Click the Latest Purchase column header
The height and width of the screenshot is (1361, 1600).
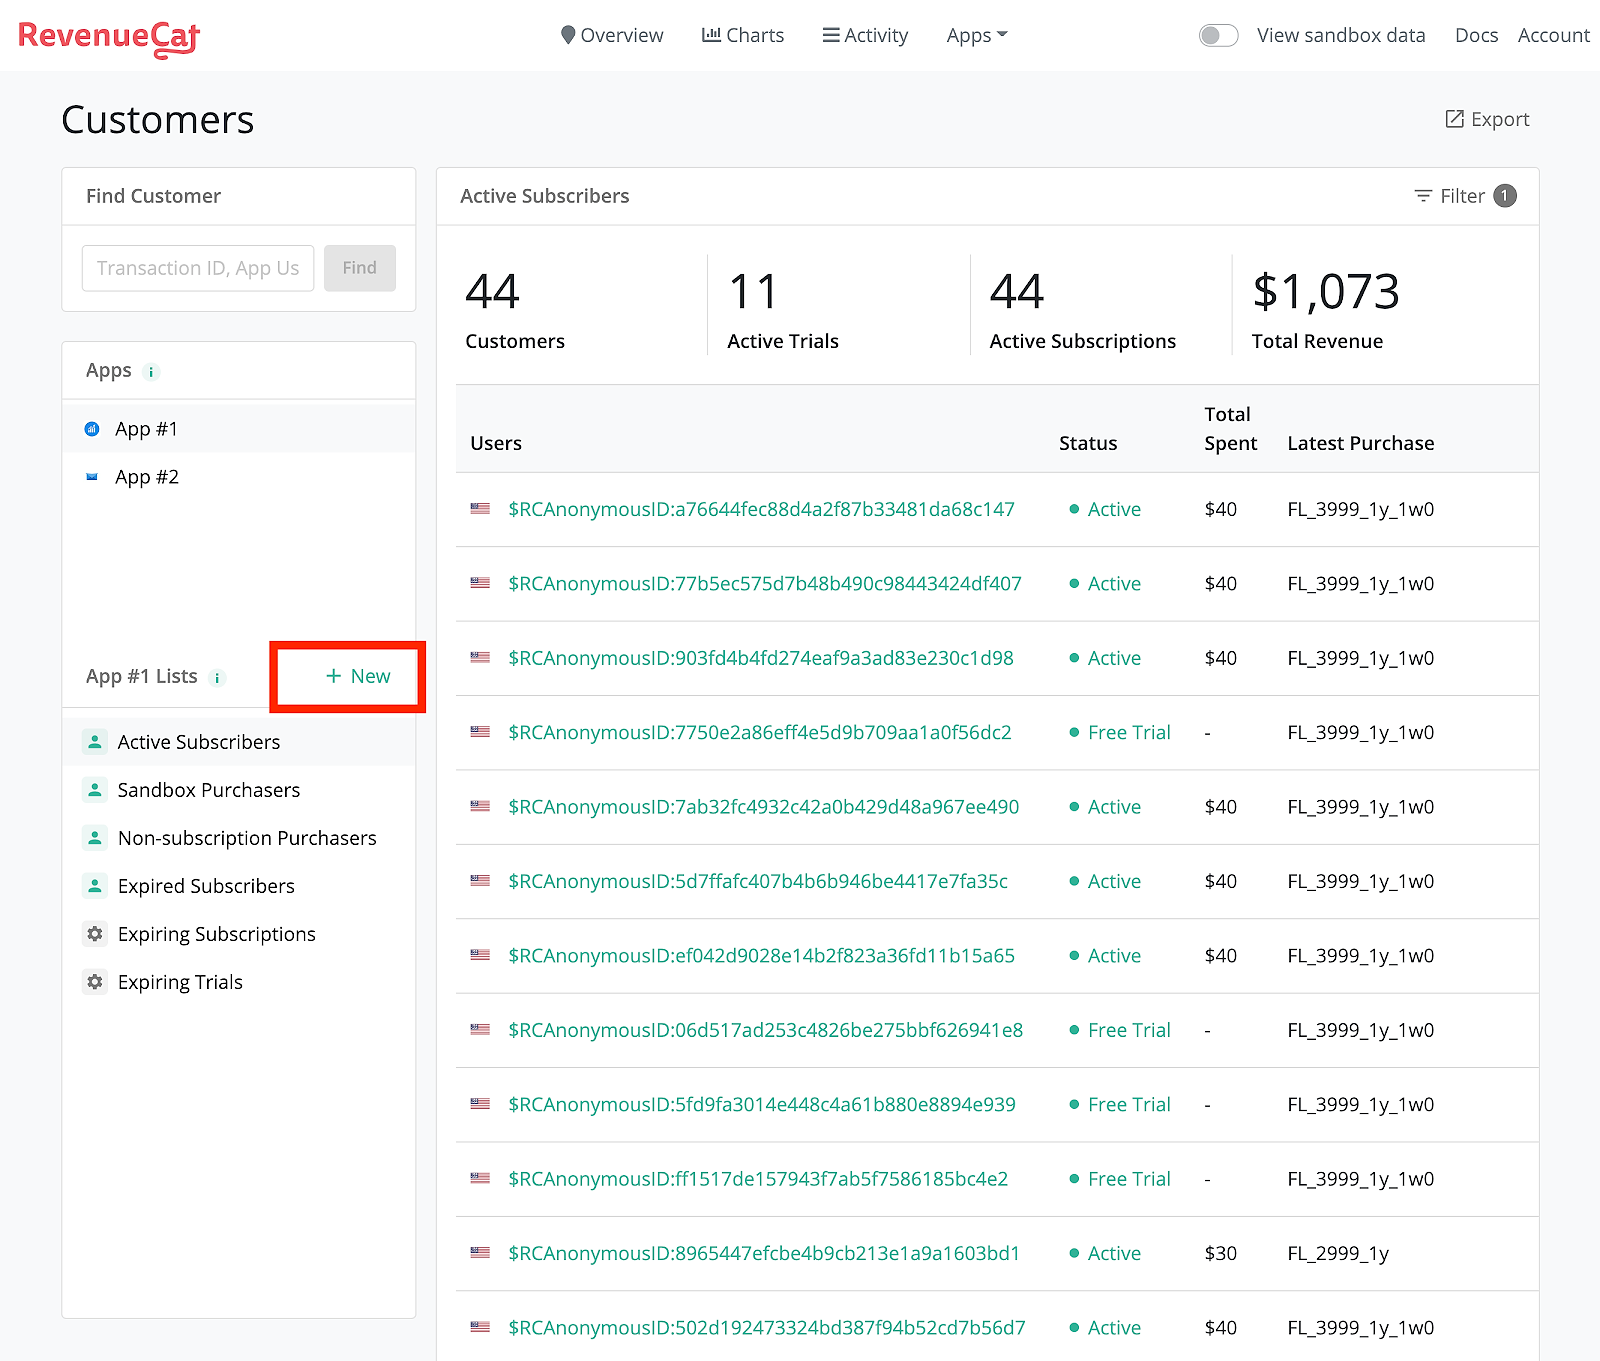[1361, 443]
